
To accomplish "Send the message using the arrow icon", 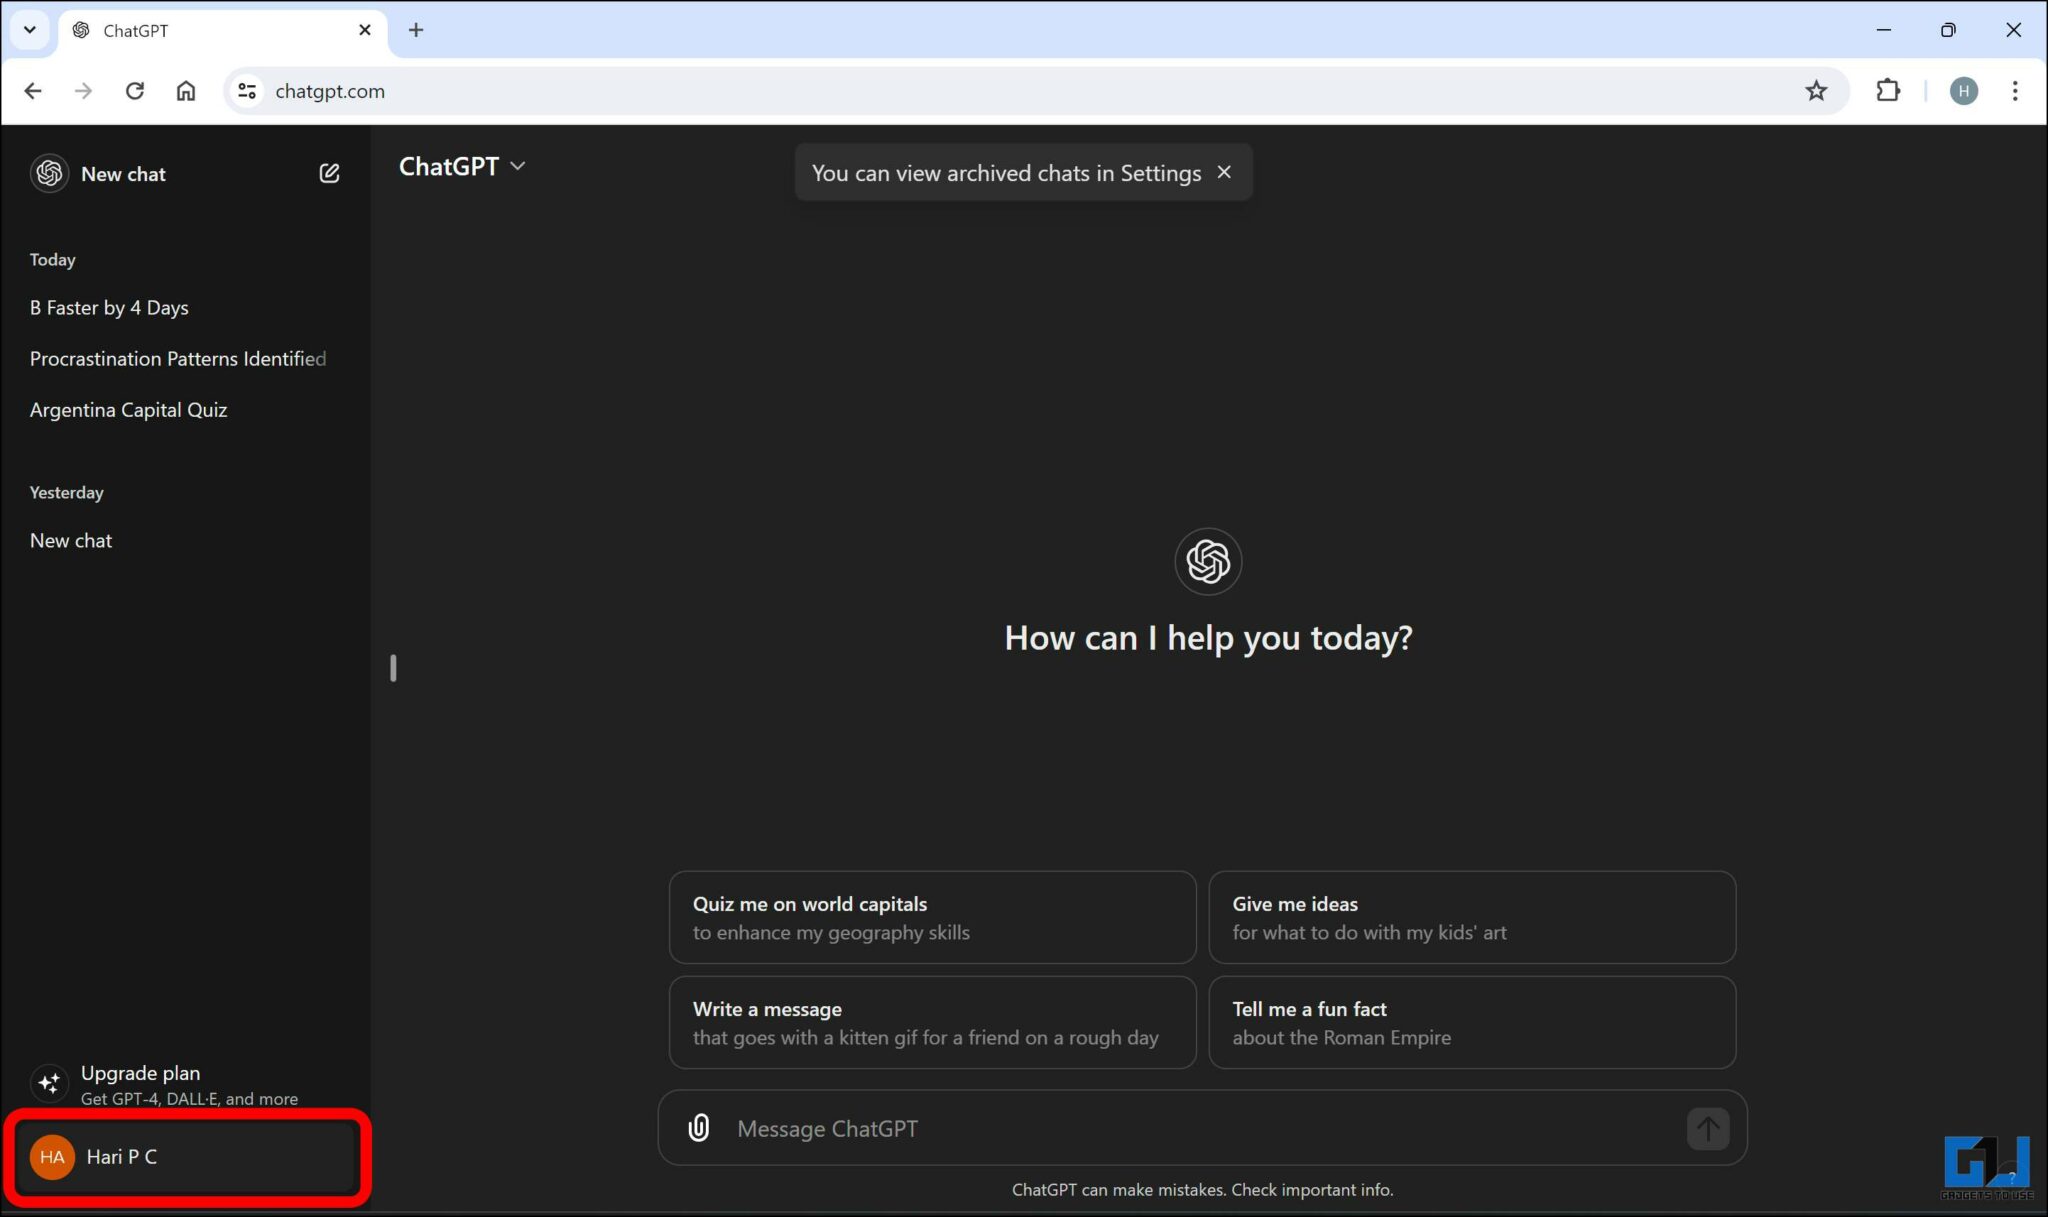I will click(x=1706, y=1128).
